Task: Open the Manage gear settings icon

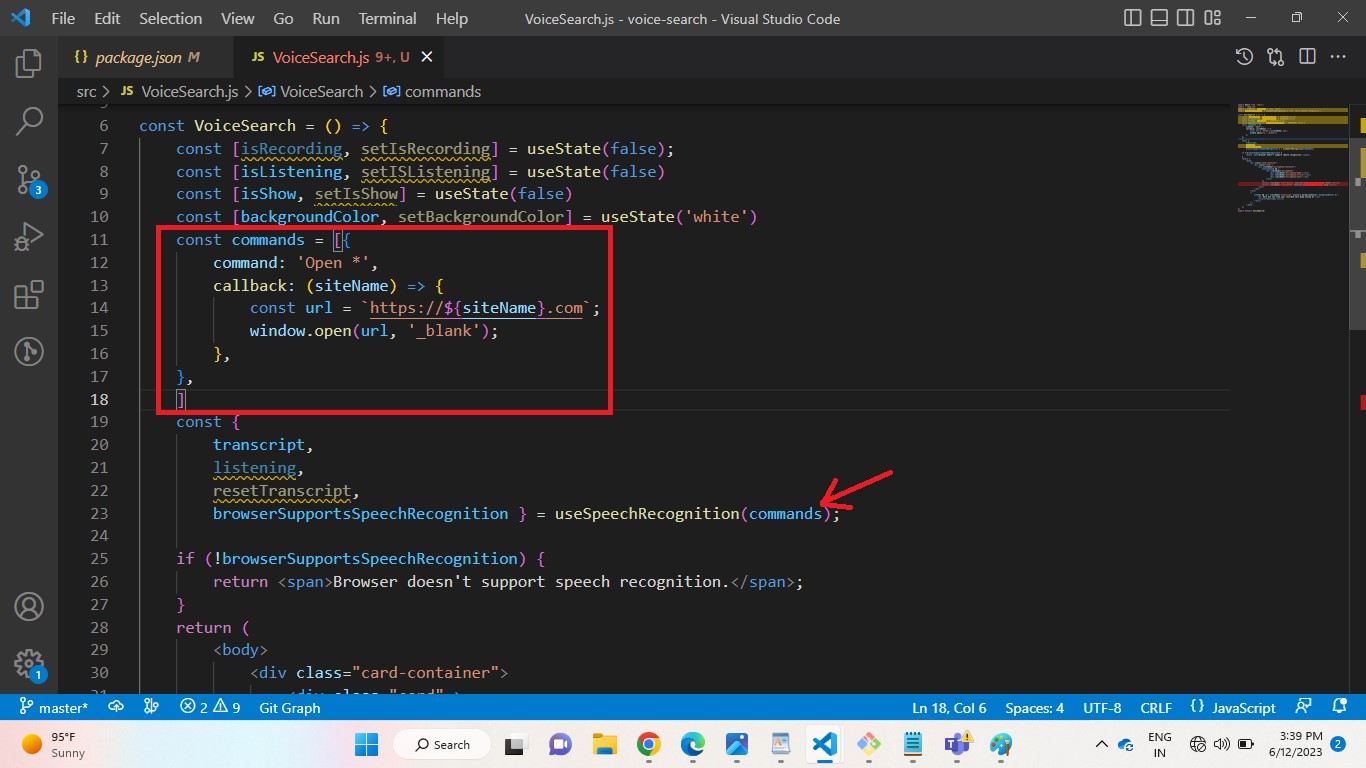Action: [28, 663]
